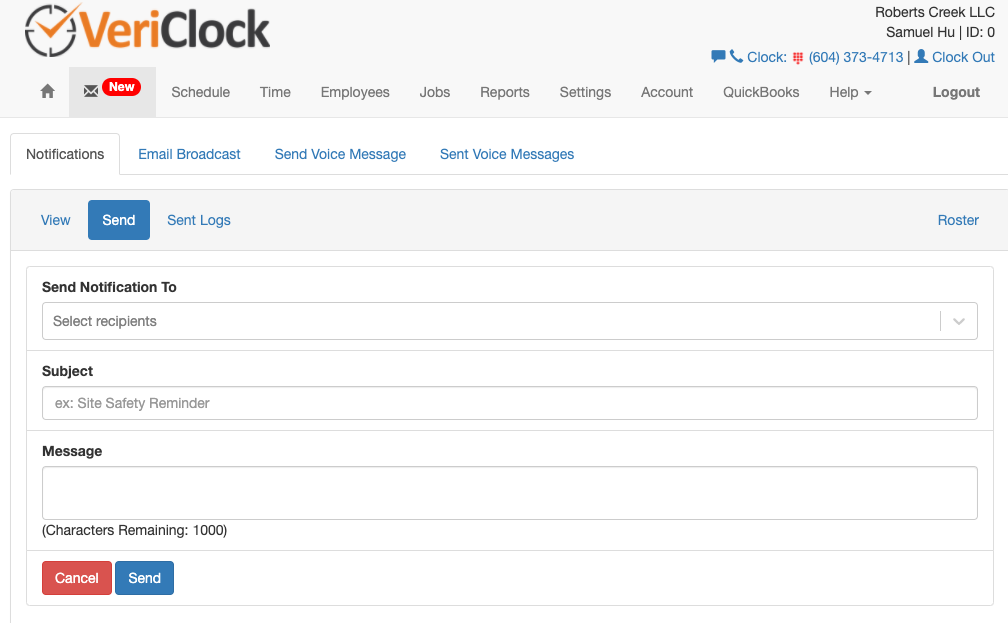Select the Send view icon button in subnav
Viewport: 1008px width, 623px height.
118,219
